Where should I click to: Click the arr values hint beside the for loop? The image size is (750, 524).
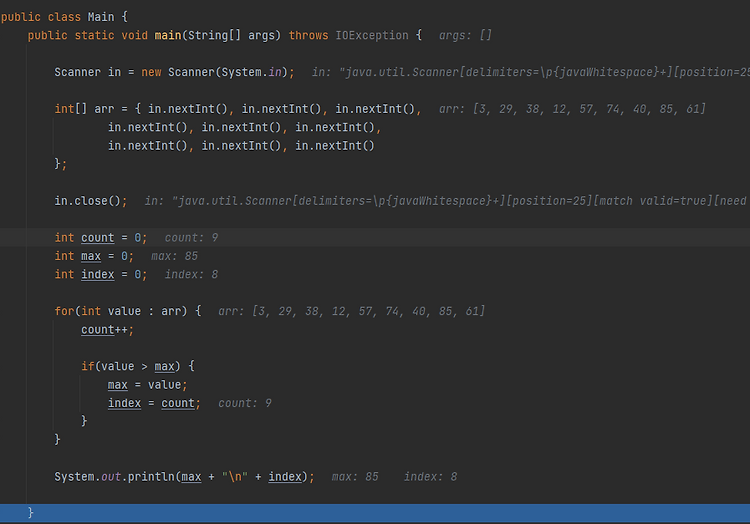352,311
